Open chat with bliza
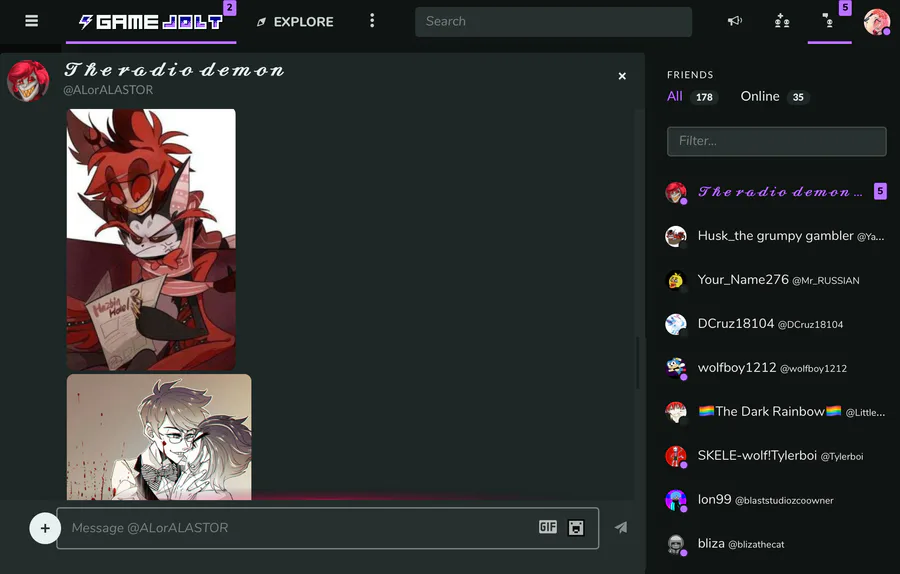 tap(775, 544)
